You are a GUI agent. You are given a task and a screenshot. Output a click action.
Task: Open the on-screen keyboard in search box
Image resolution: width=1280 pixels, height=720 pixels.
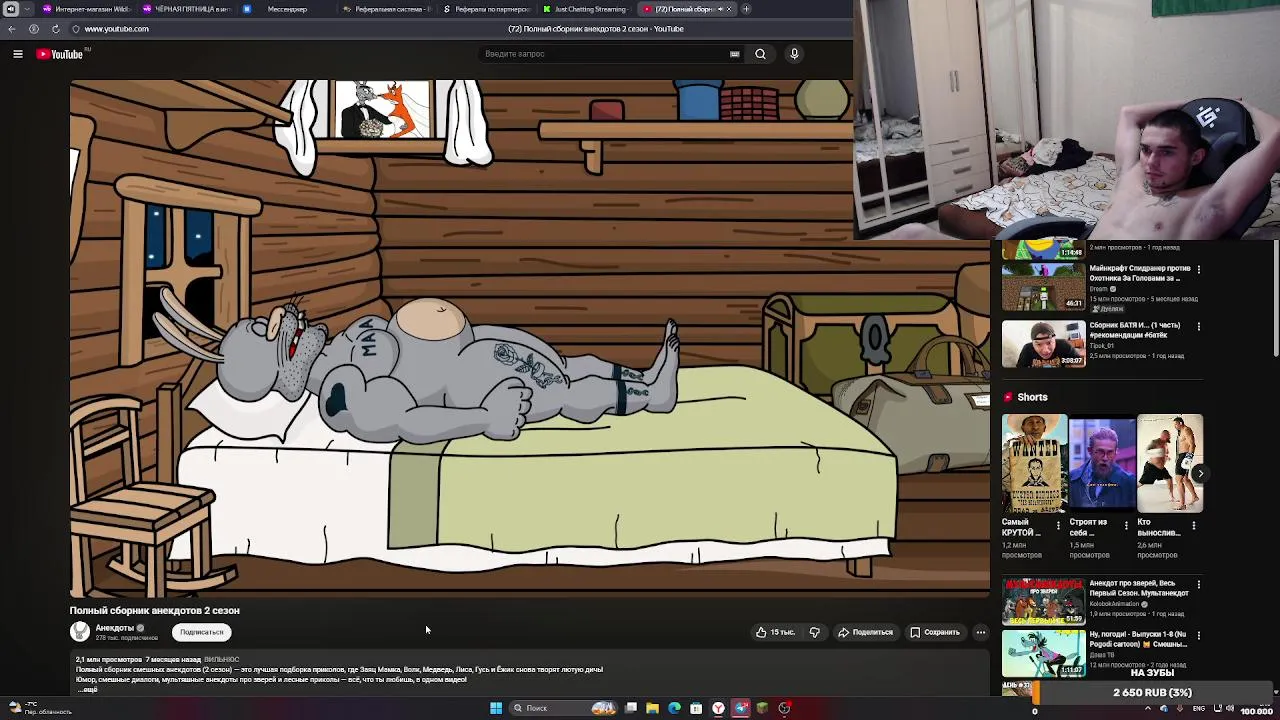735,54
